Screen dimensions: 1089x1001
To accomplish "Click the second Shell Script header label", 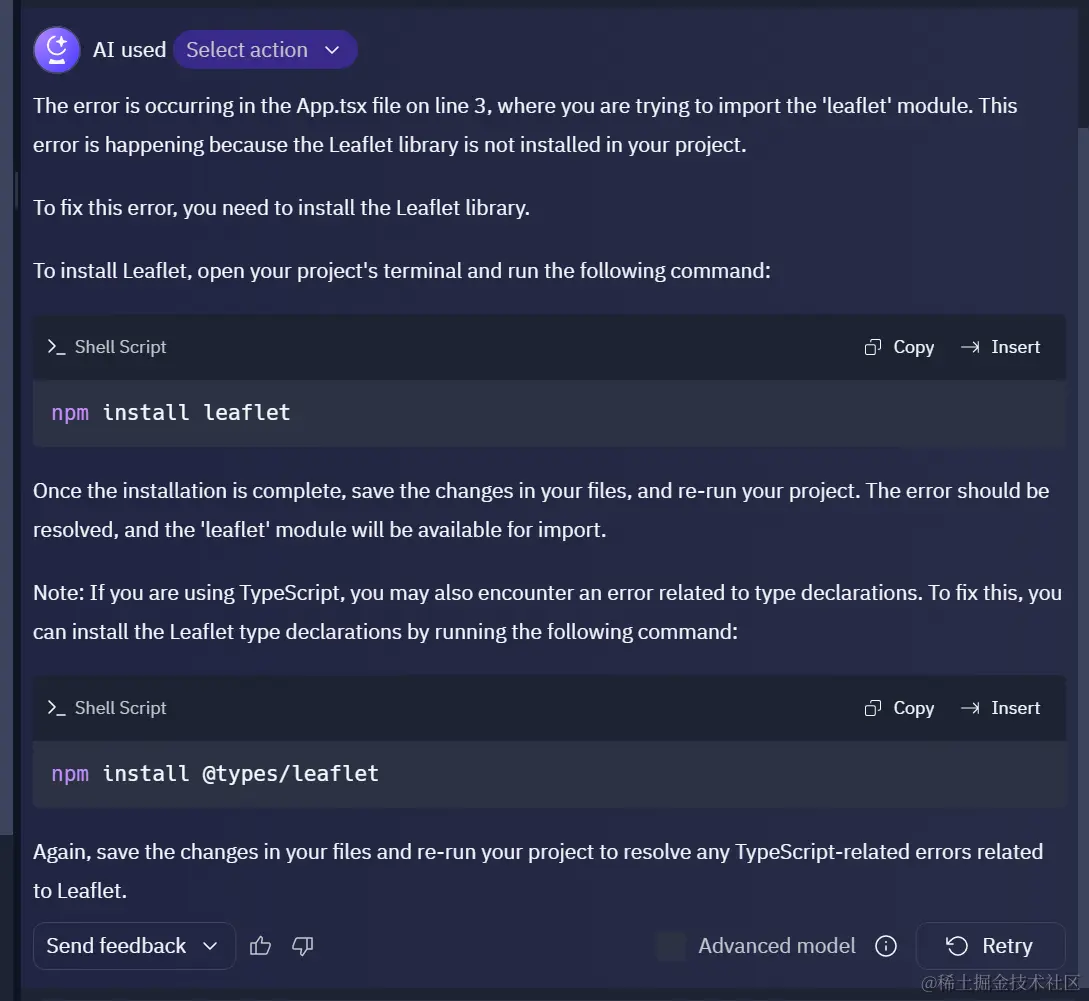I will pyautogui.click(x=120, y=708).
